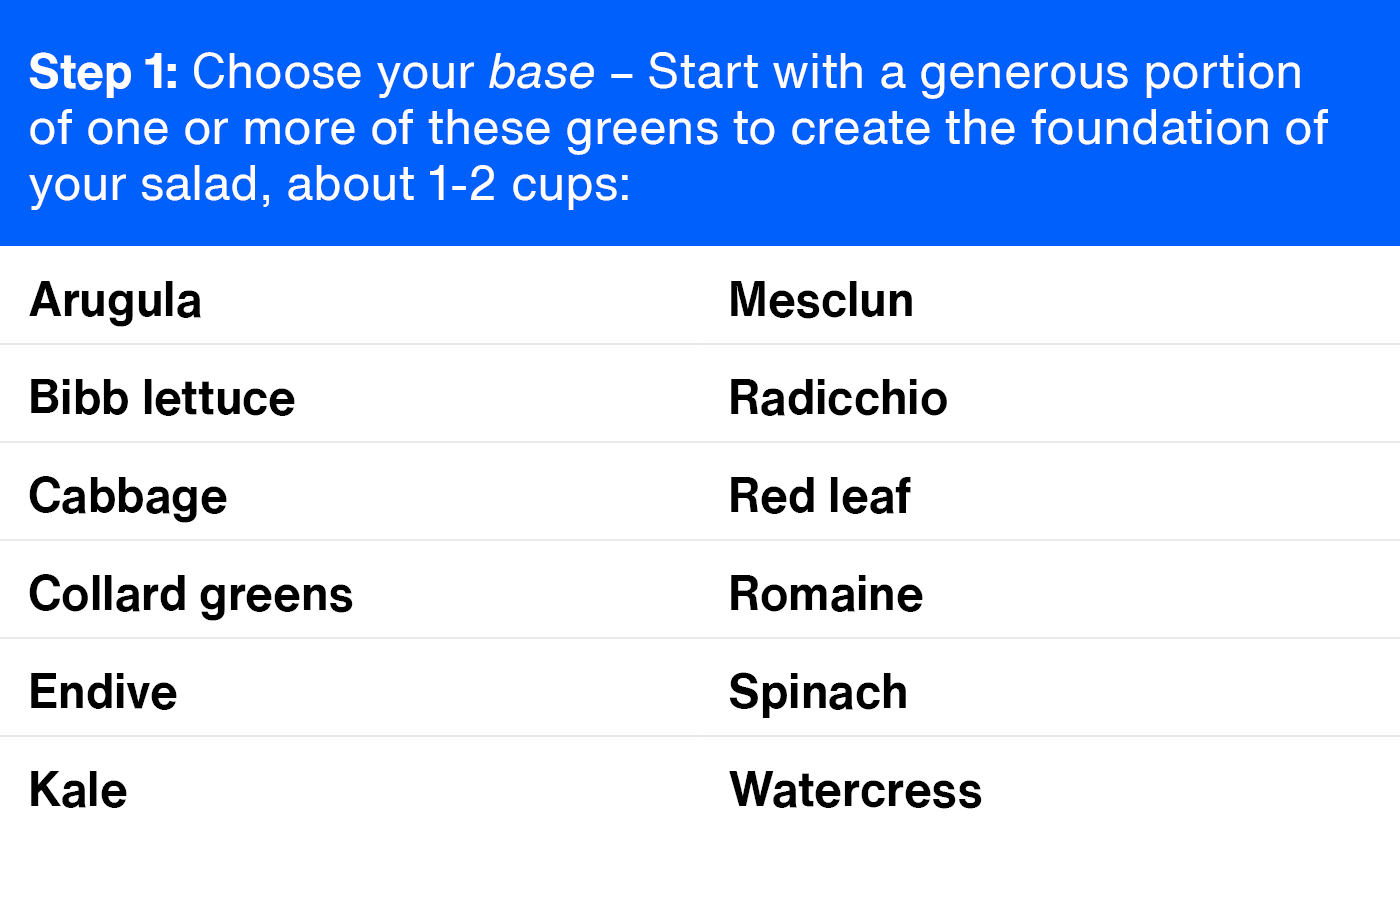Select Kale from the greens list

[x=78, y=790]
